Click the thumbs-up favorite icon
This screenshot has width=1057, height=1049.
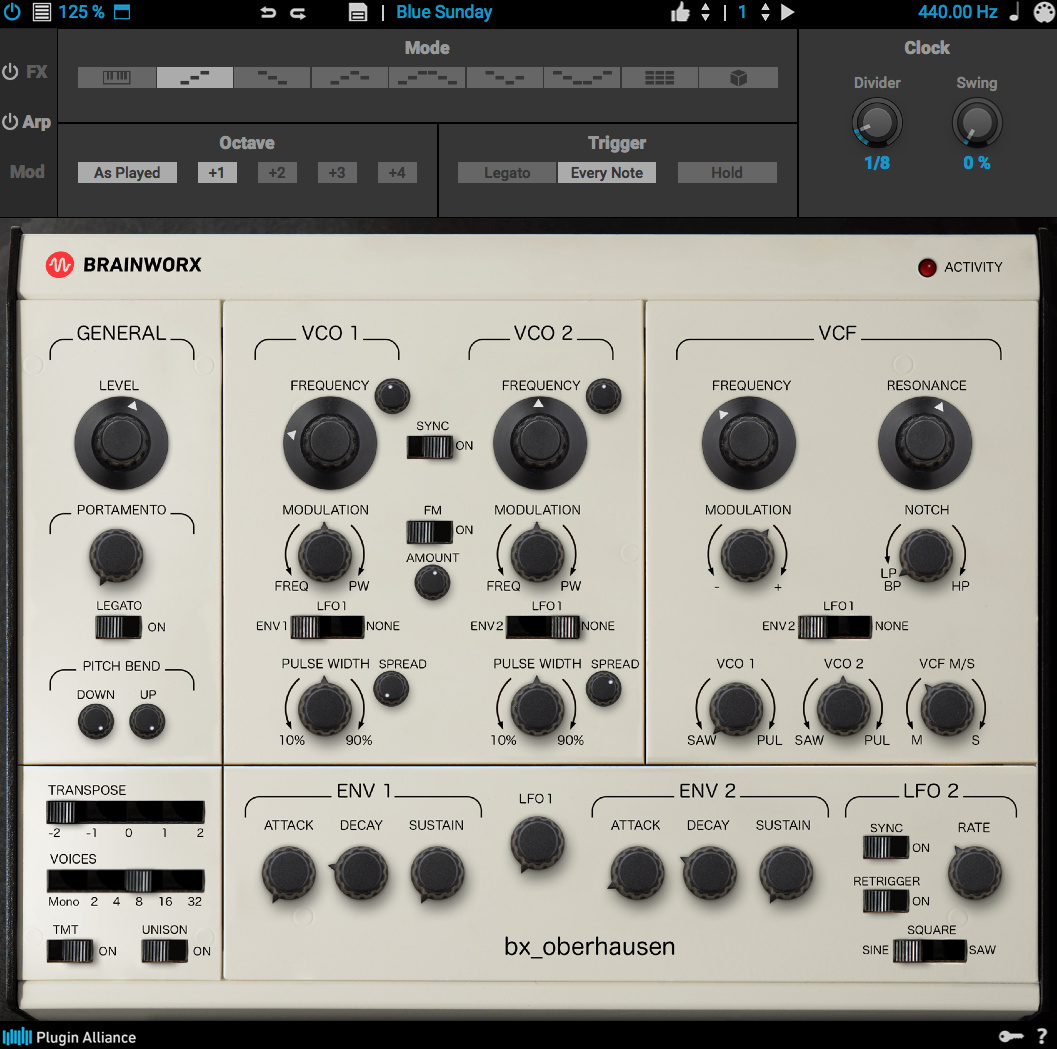point(680,12)
